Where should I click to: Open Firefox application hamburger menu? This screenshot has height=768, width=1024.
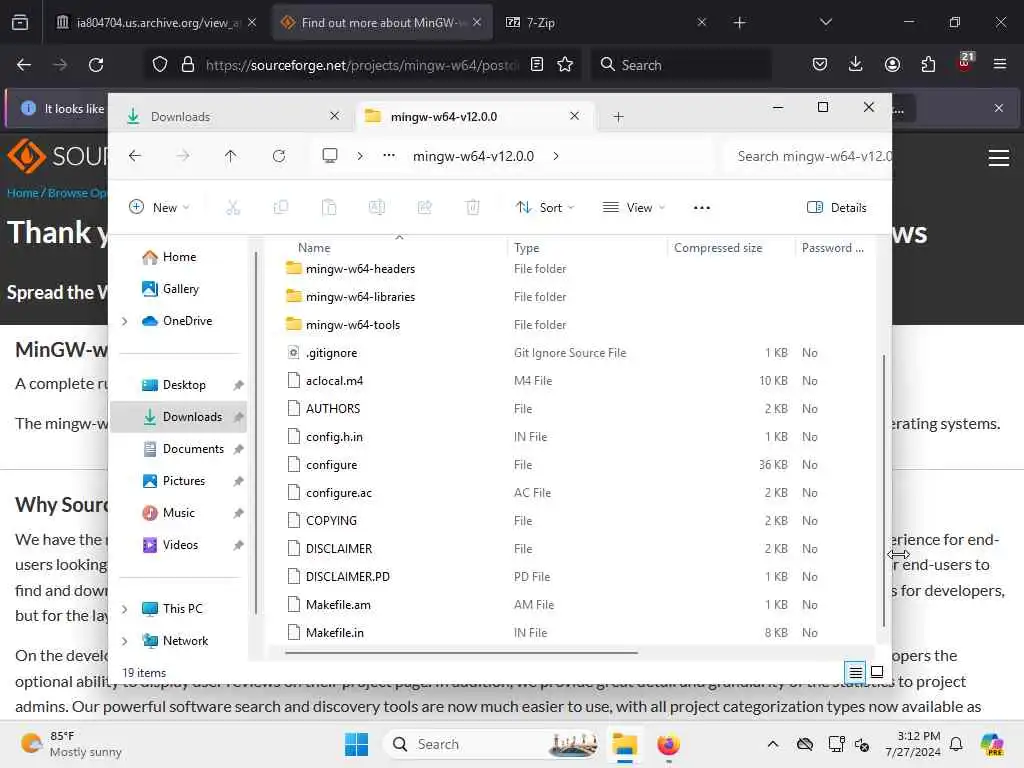(999, 64)
